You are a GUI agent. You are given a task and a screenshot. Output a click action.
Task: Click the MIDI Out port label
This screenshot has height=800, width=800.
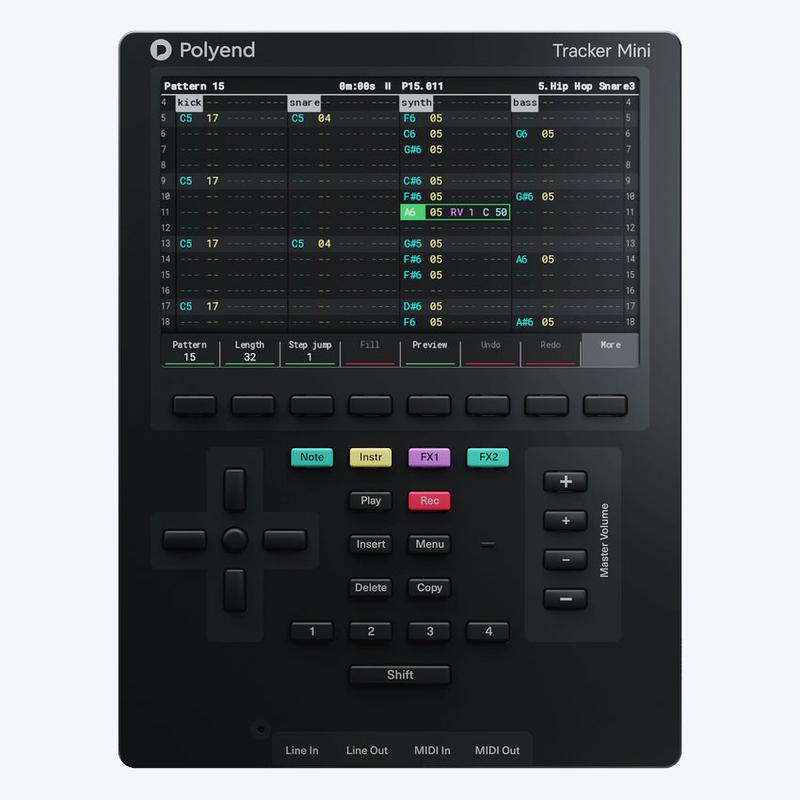pos(497,751)
